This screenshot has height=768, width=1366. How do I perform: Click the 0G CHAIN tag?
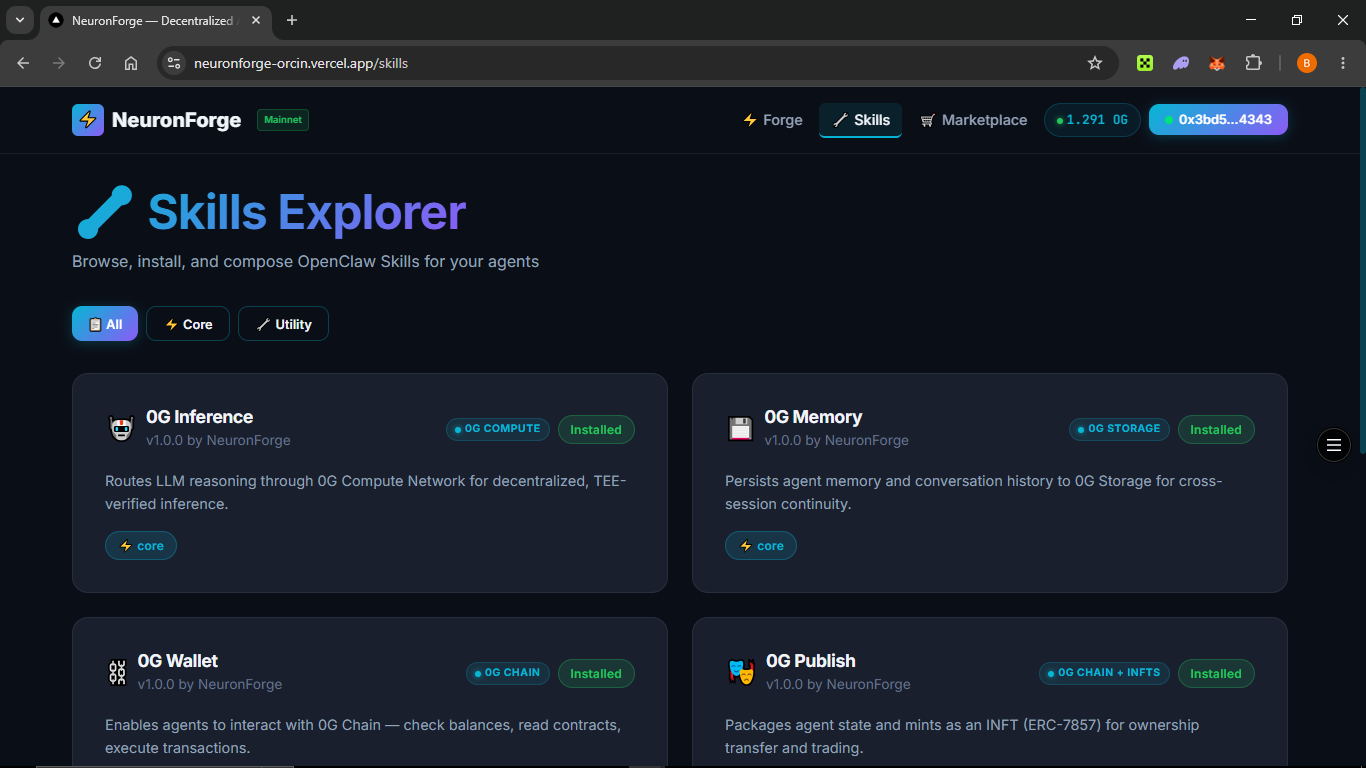tap(508, 673)
